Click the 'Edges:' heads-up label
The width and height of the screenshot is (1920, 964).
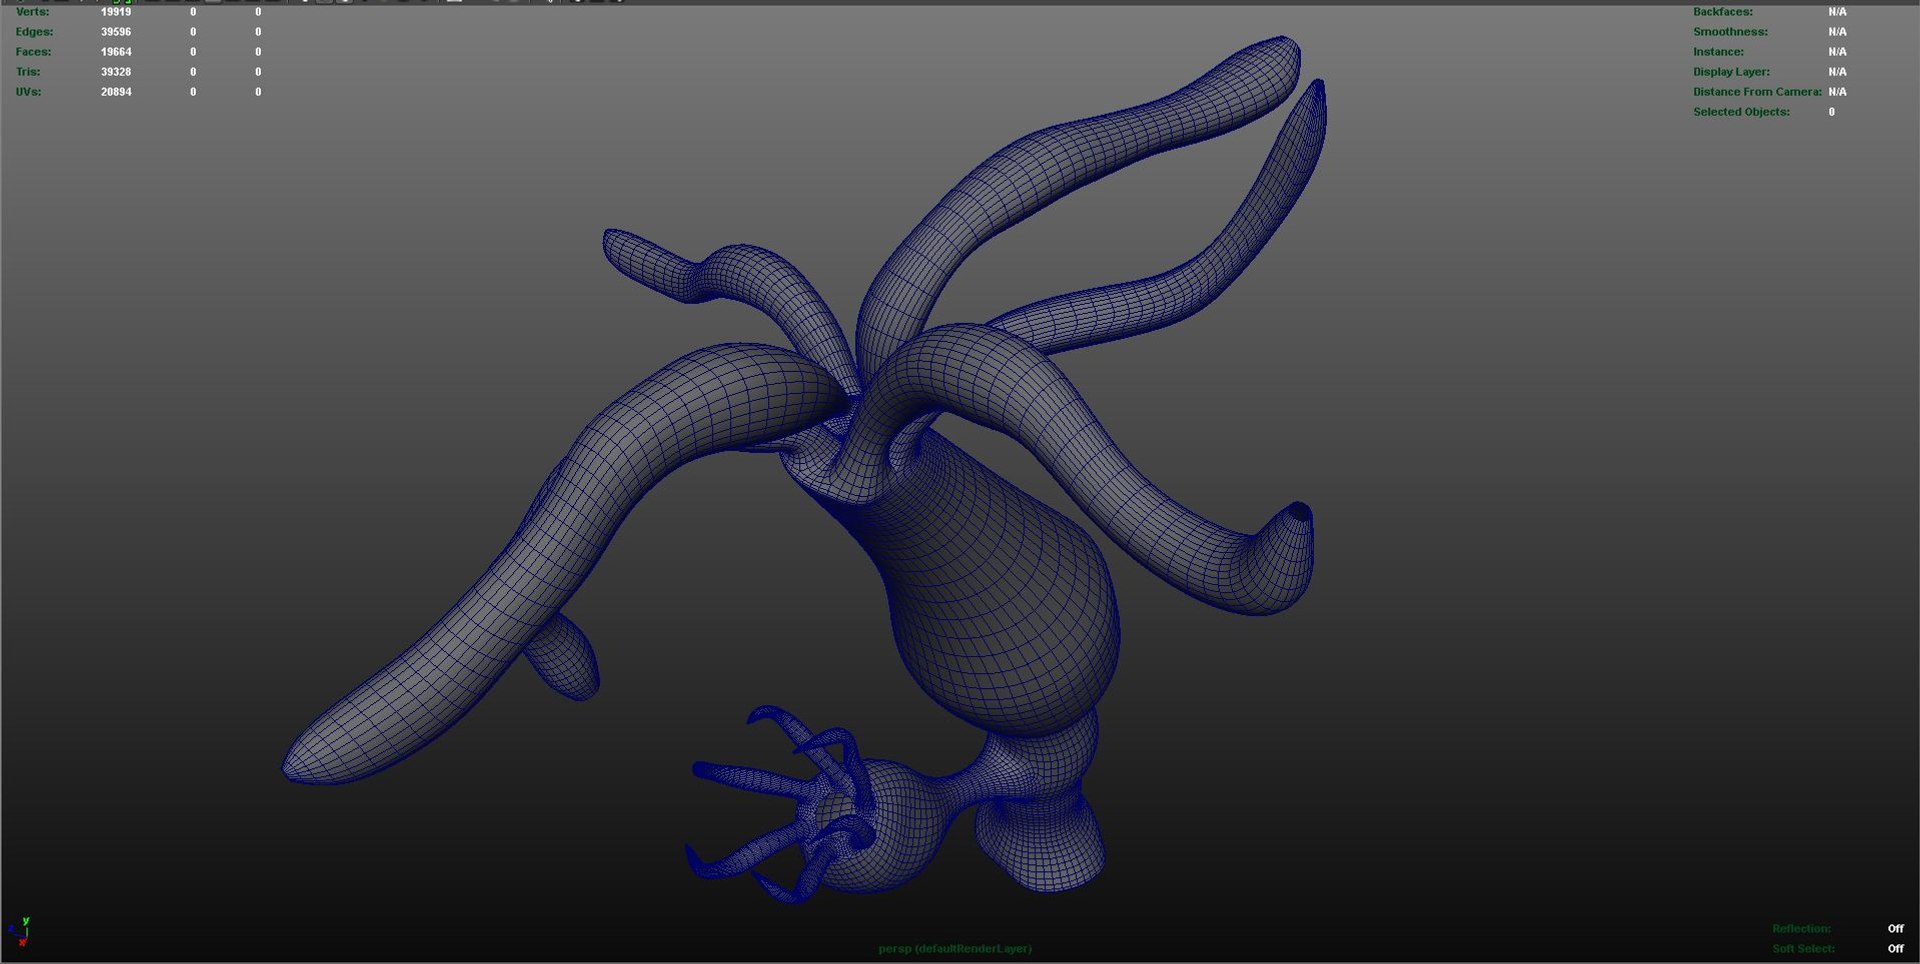(34, 32)
